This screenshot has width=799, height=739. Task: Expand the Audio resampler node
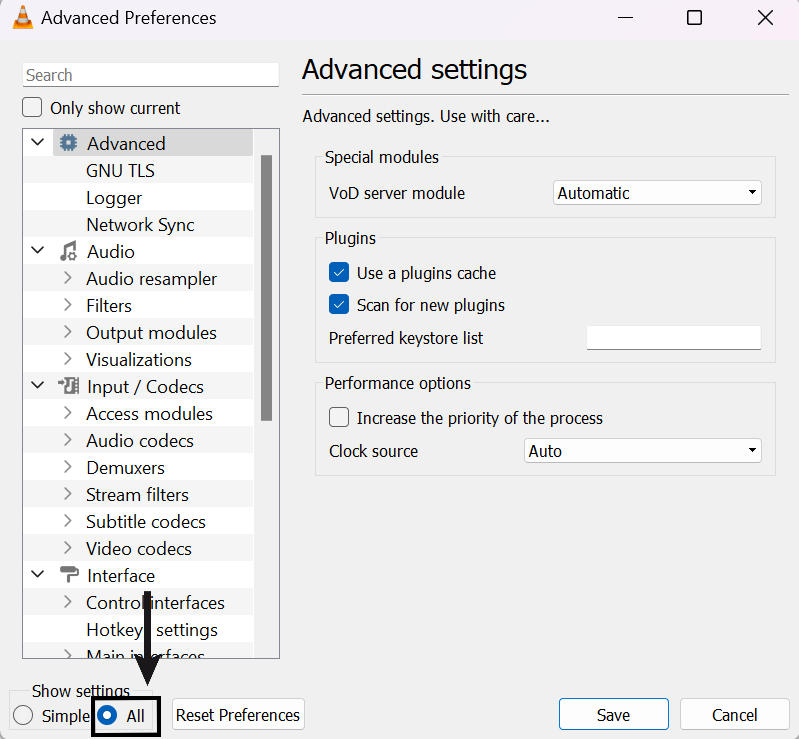[68, 278]
